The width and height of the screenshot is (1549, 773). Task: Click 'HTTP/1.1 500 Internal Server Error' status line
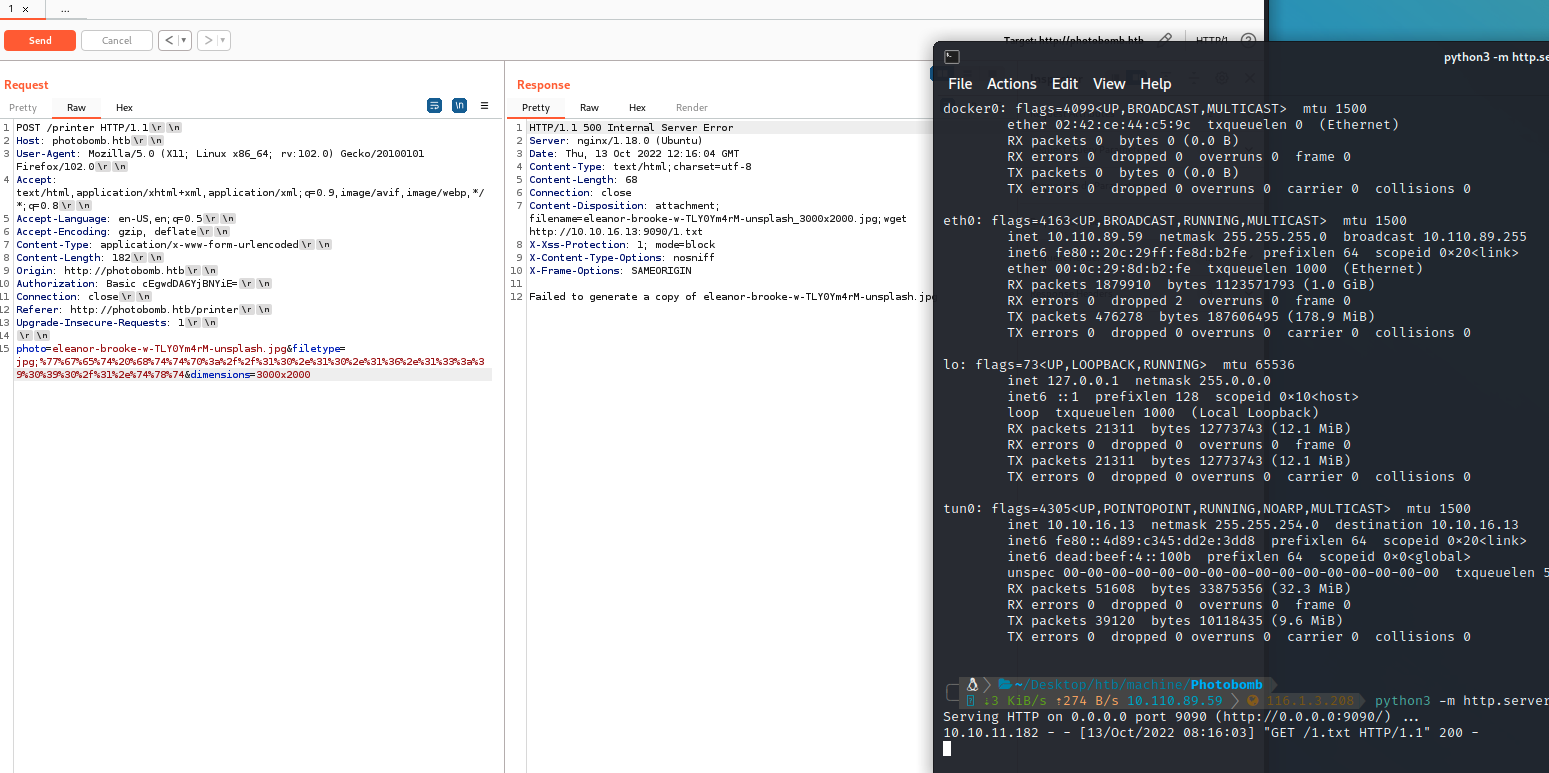click(631, 128)
